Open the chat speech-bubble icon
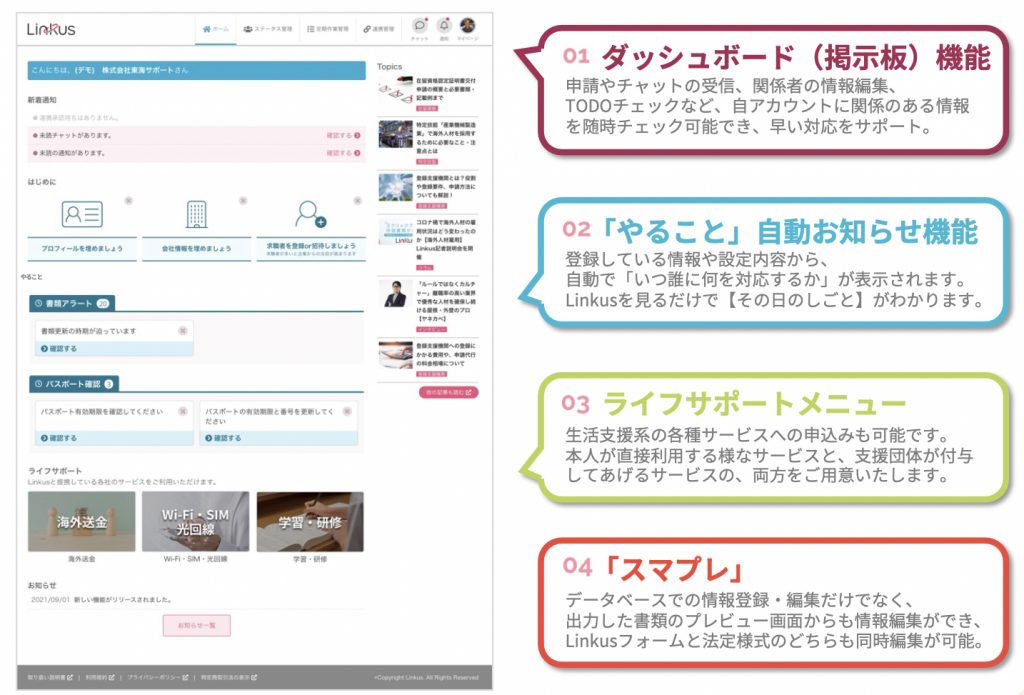The width and height of the screenshot is (1024, 695). [x=420, y=26]
